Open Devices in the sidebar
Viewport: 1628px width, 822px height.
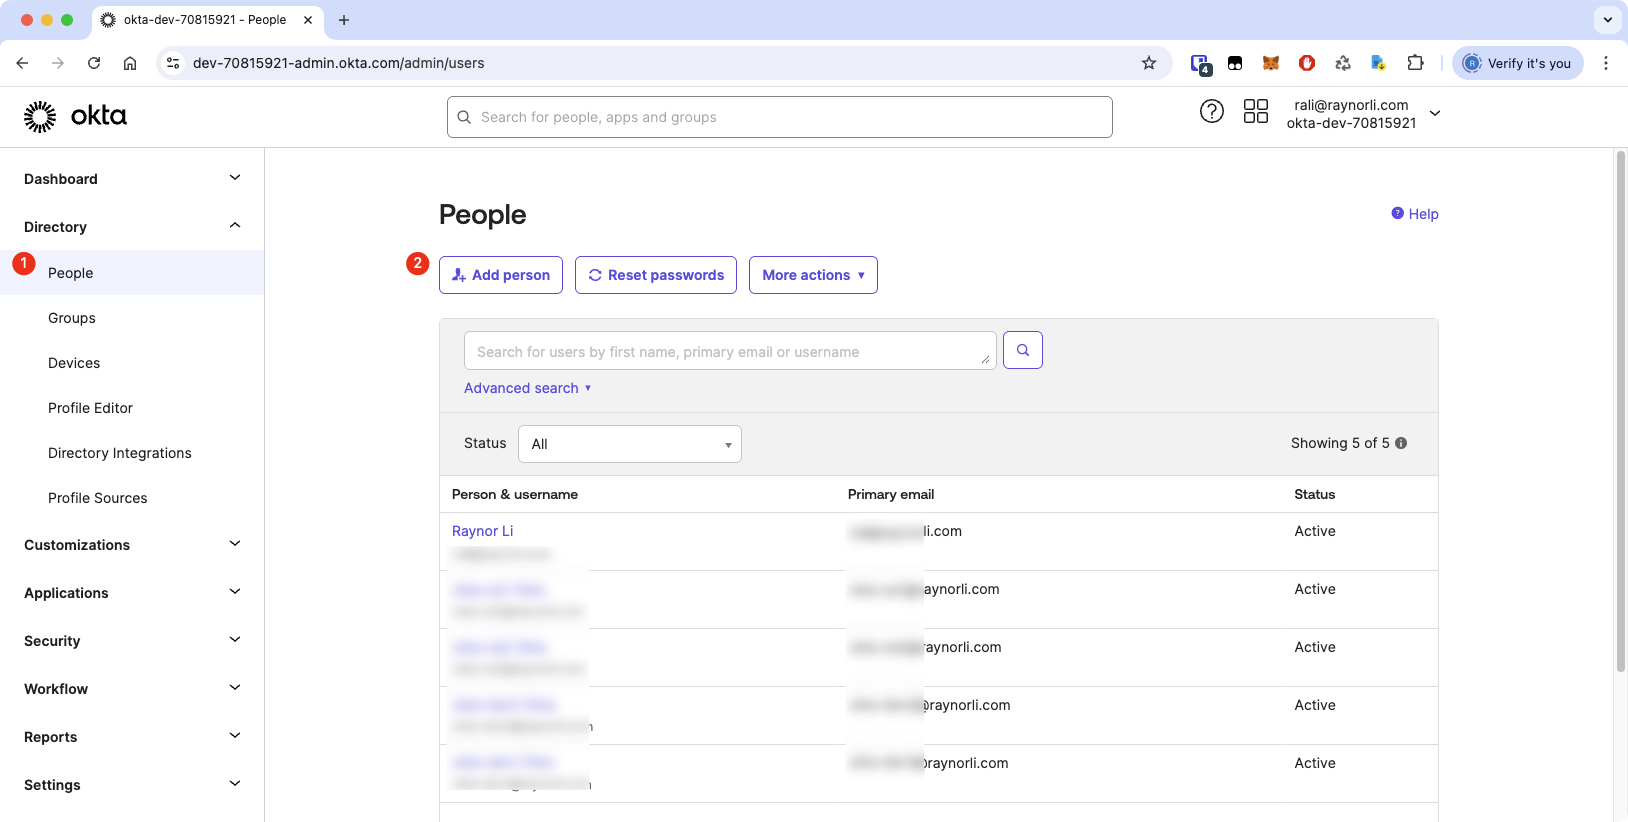74,363
